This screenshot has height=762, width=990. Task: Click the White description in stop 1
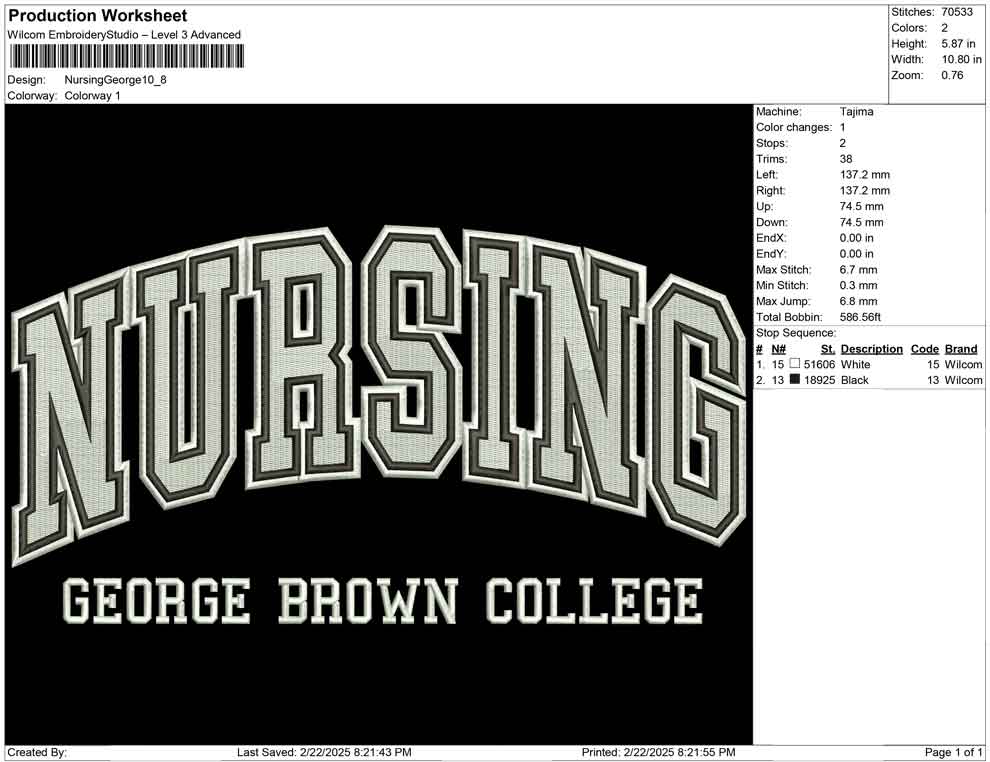pyautogui.click(x=856, y=364)
